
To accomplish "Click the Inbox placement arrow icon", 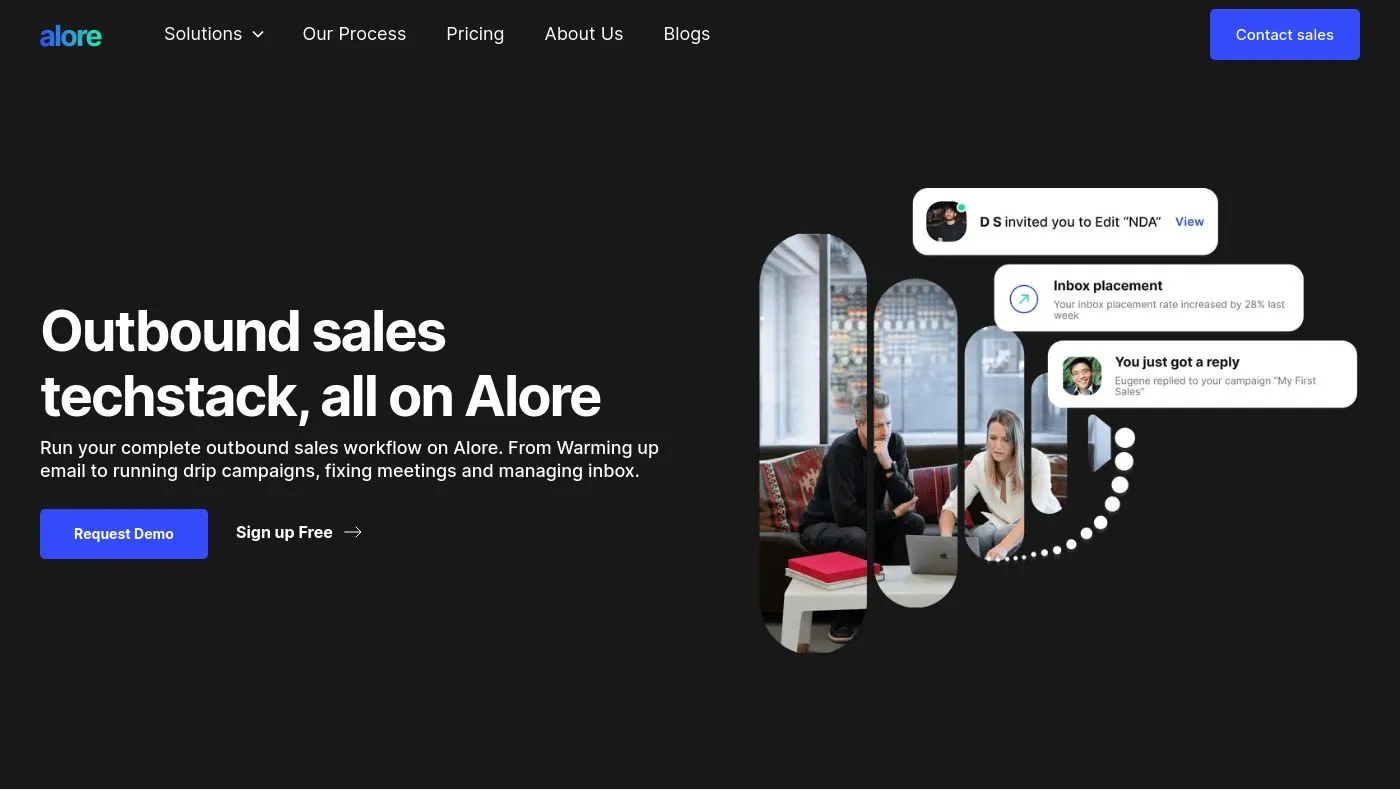I will coord(1024,299).
